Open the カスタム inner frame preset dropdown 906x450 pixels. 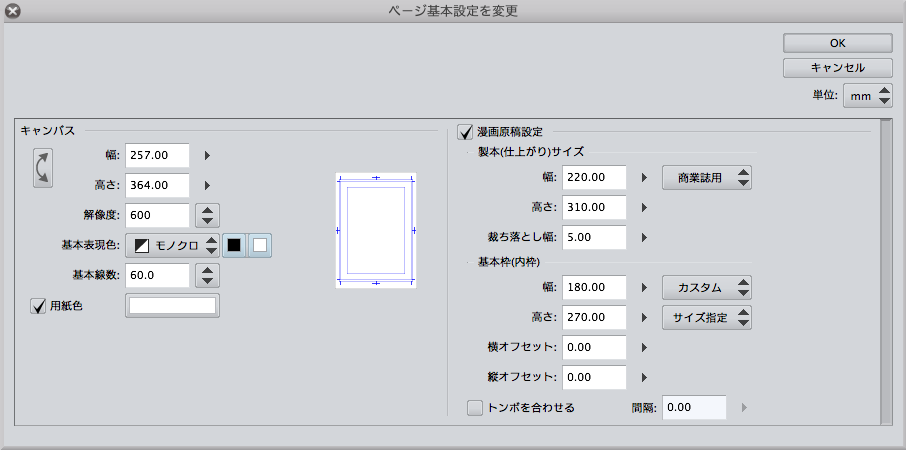click(707, 288)
